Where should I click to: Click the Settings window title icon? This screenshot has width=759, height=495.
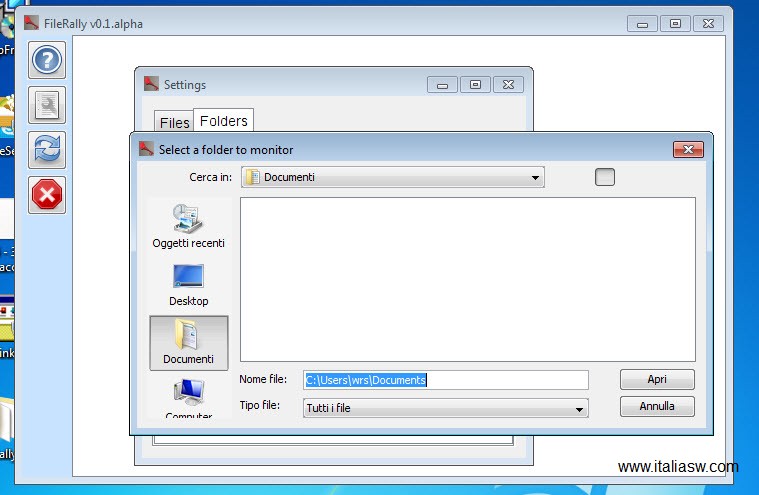coord(151,84)
